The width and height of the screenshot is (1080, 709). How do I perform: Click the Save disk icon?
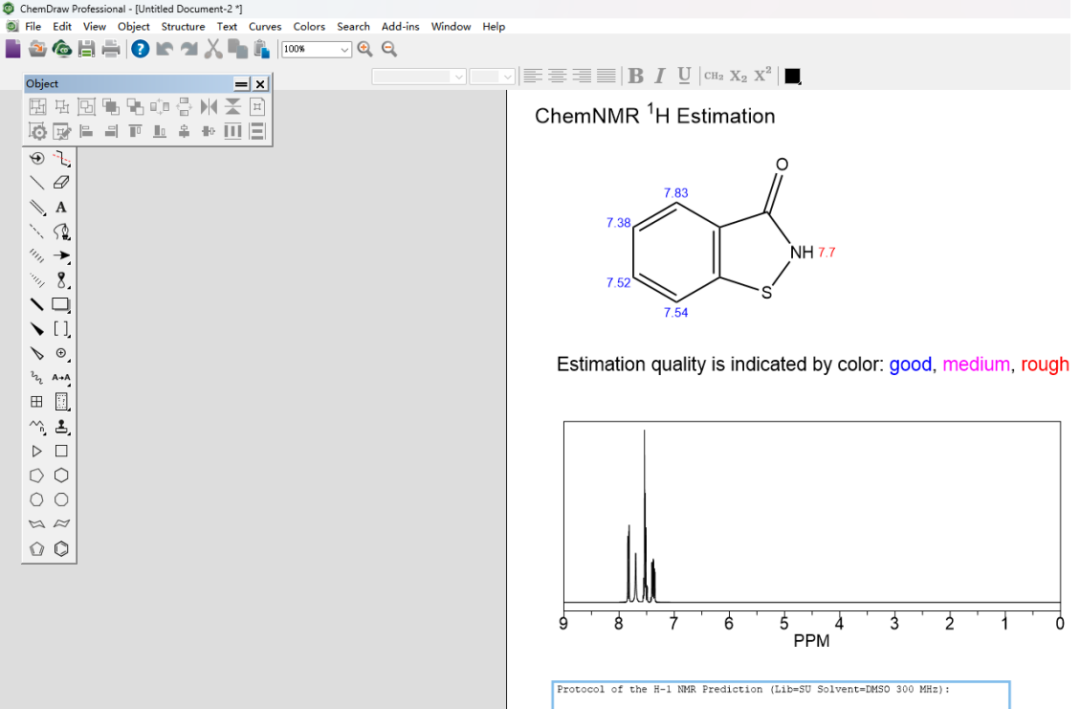[86, 49]
